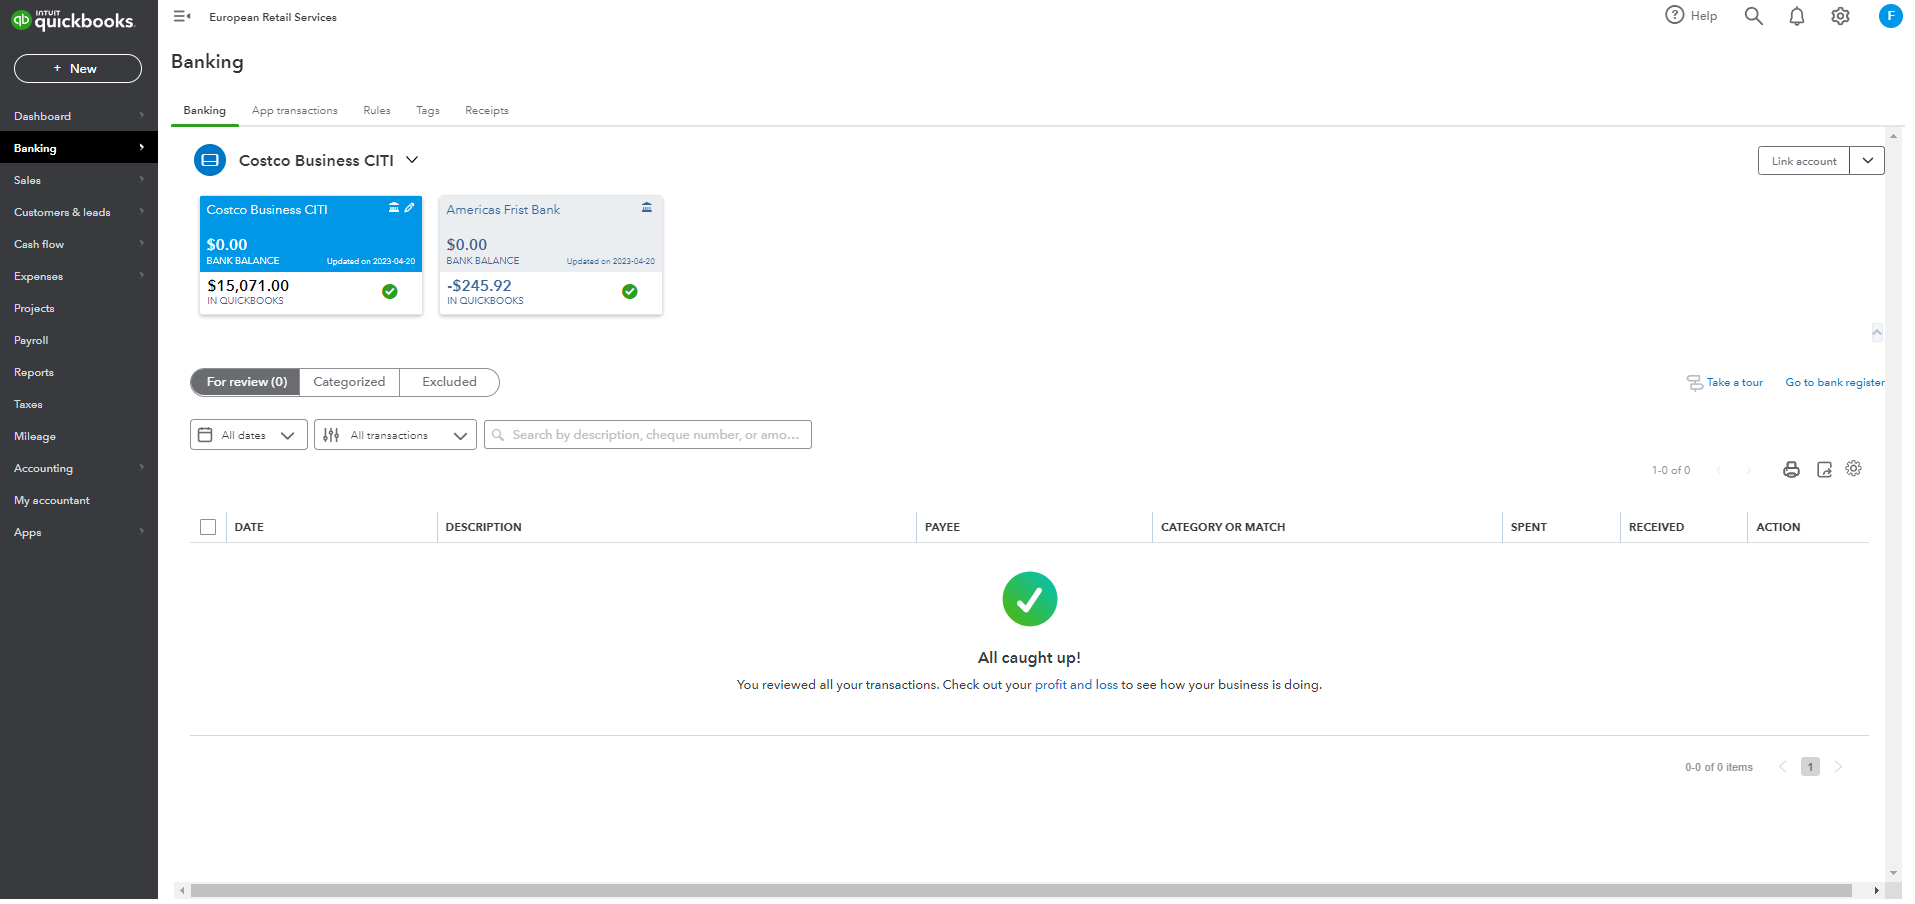
Task: Go to previous page arrow near 1-0 of 0
Action: [1719, 470]
